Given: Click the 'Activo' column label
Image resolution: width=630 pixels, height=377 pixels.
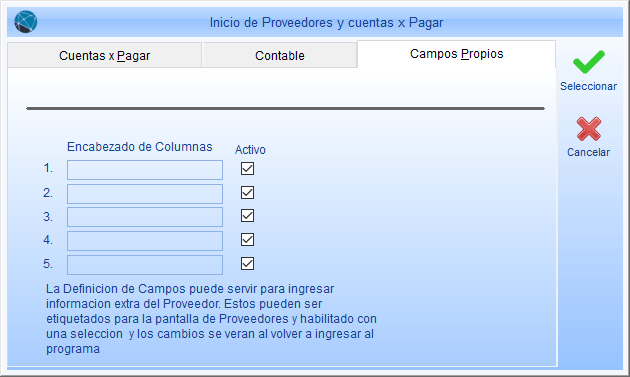Looking at the screenshot, I should coord(250,150).
